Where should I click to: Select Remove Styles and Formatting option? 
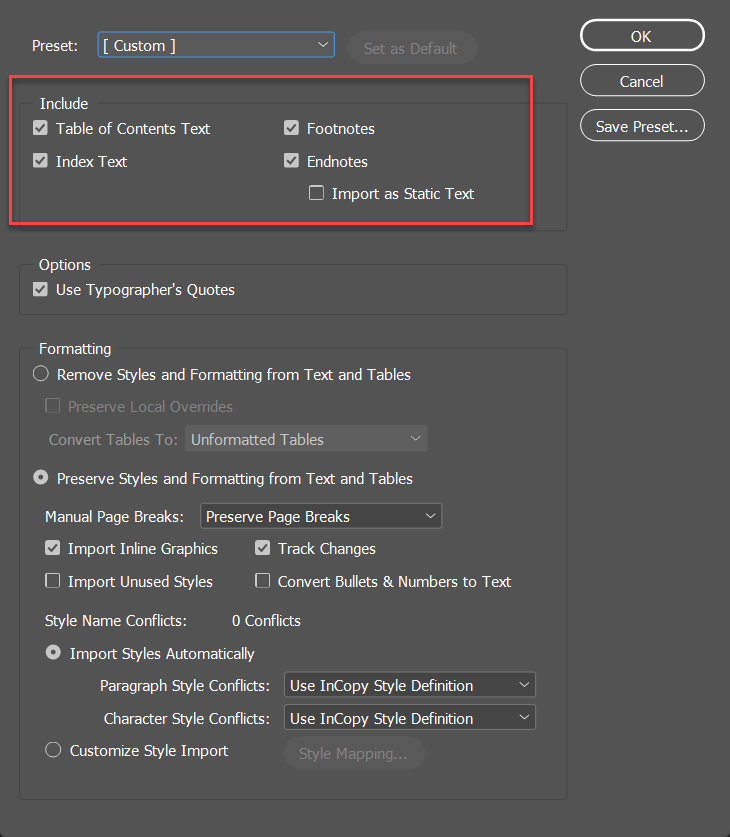tap(40, 374)
